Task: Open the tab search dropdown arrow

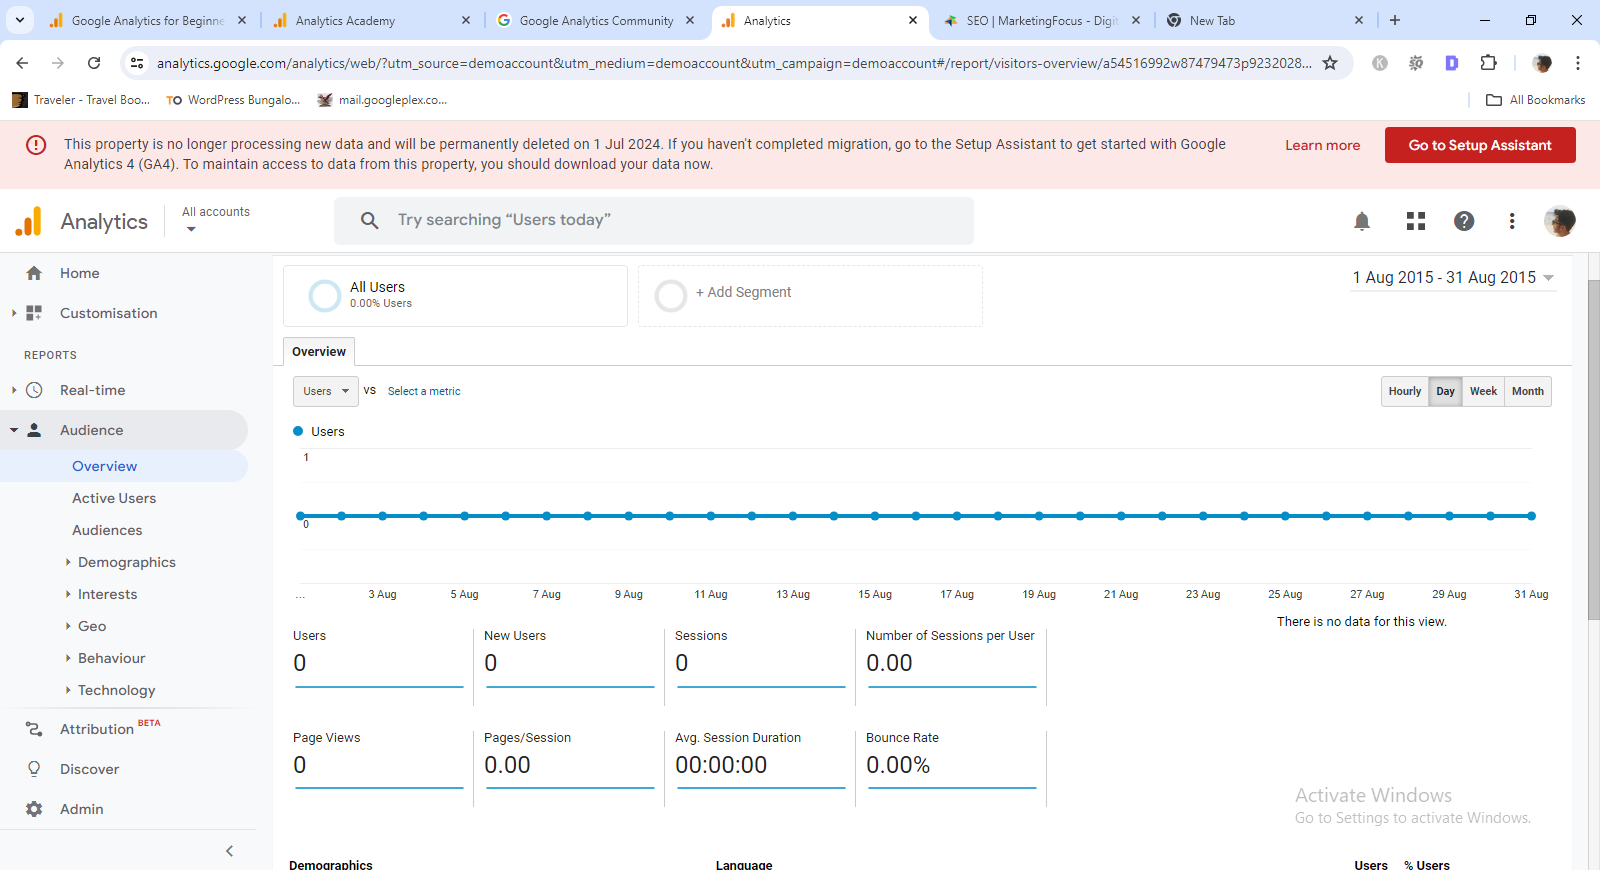Action: click(x=20, y=20)
